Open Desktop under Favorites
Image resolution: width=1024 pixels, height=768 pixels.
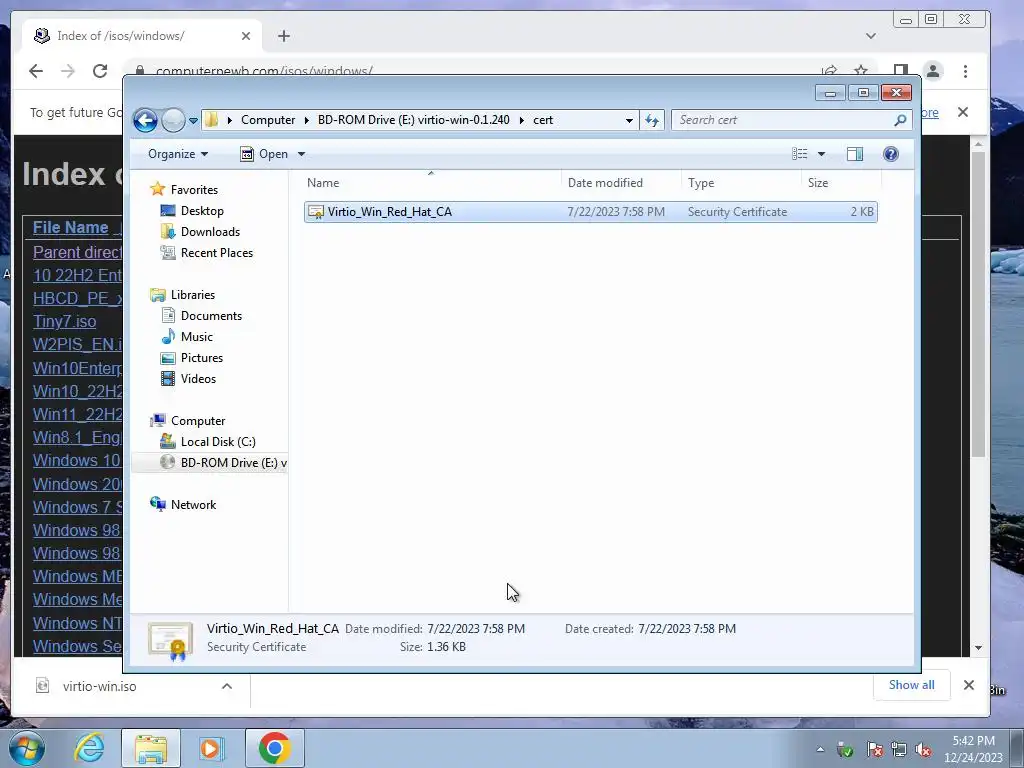click(x=202, y=211)
